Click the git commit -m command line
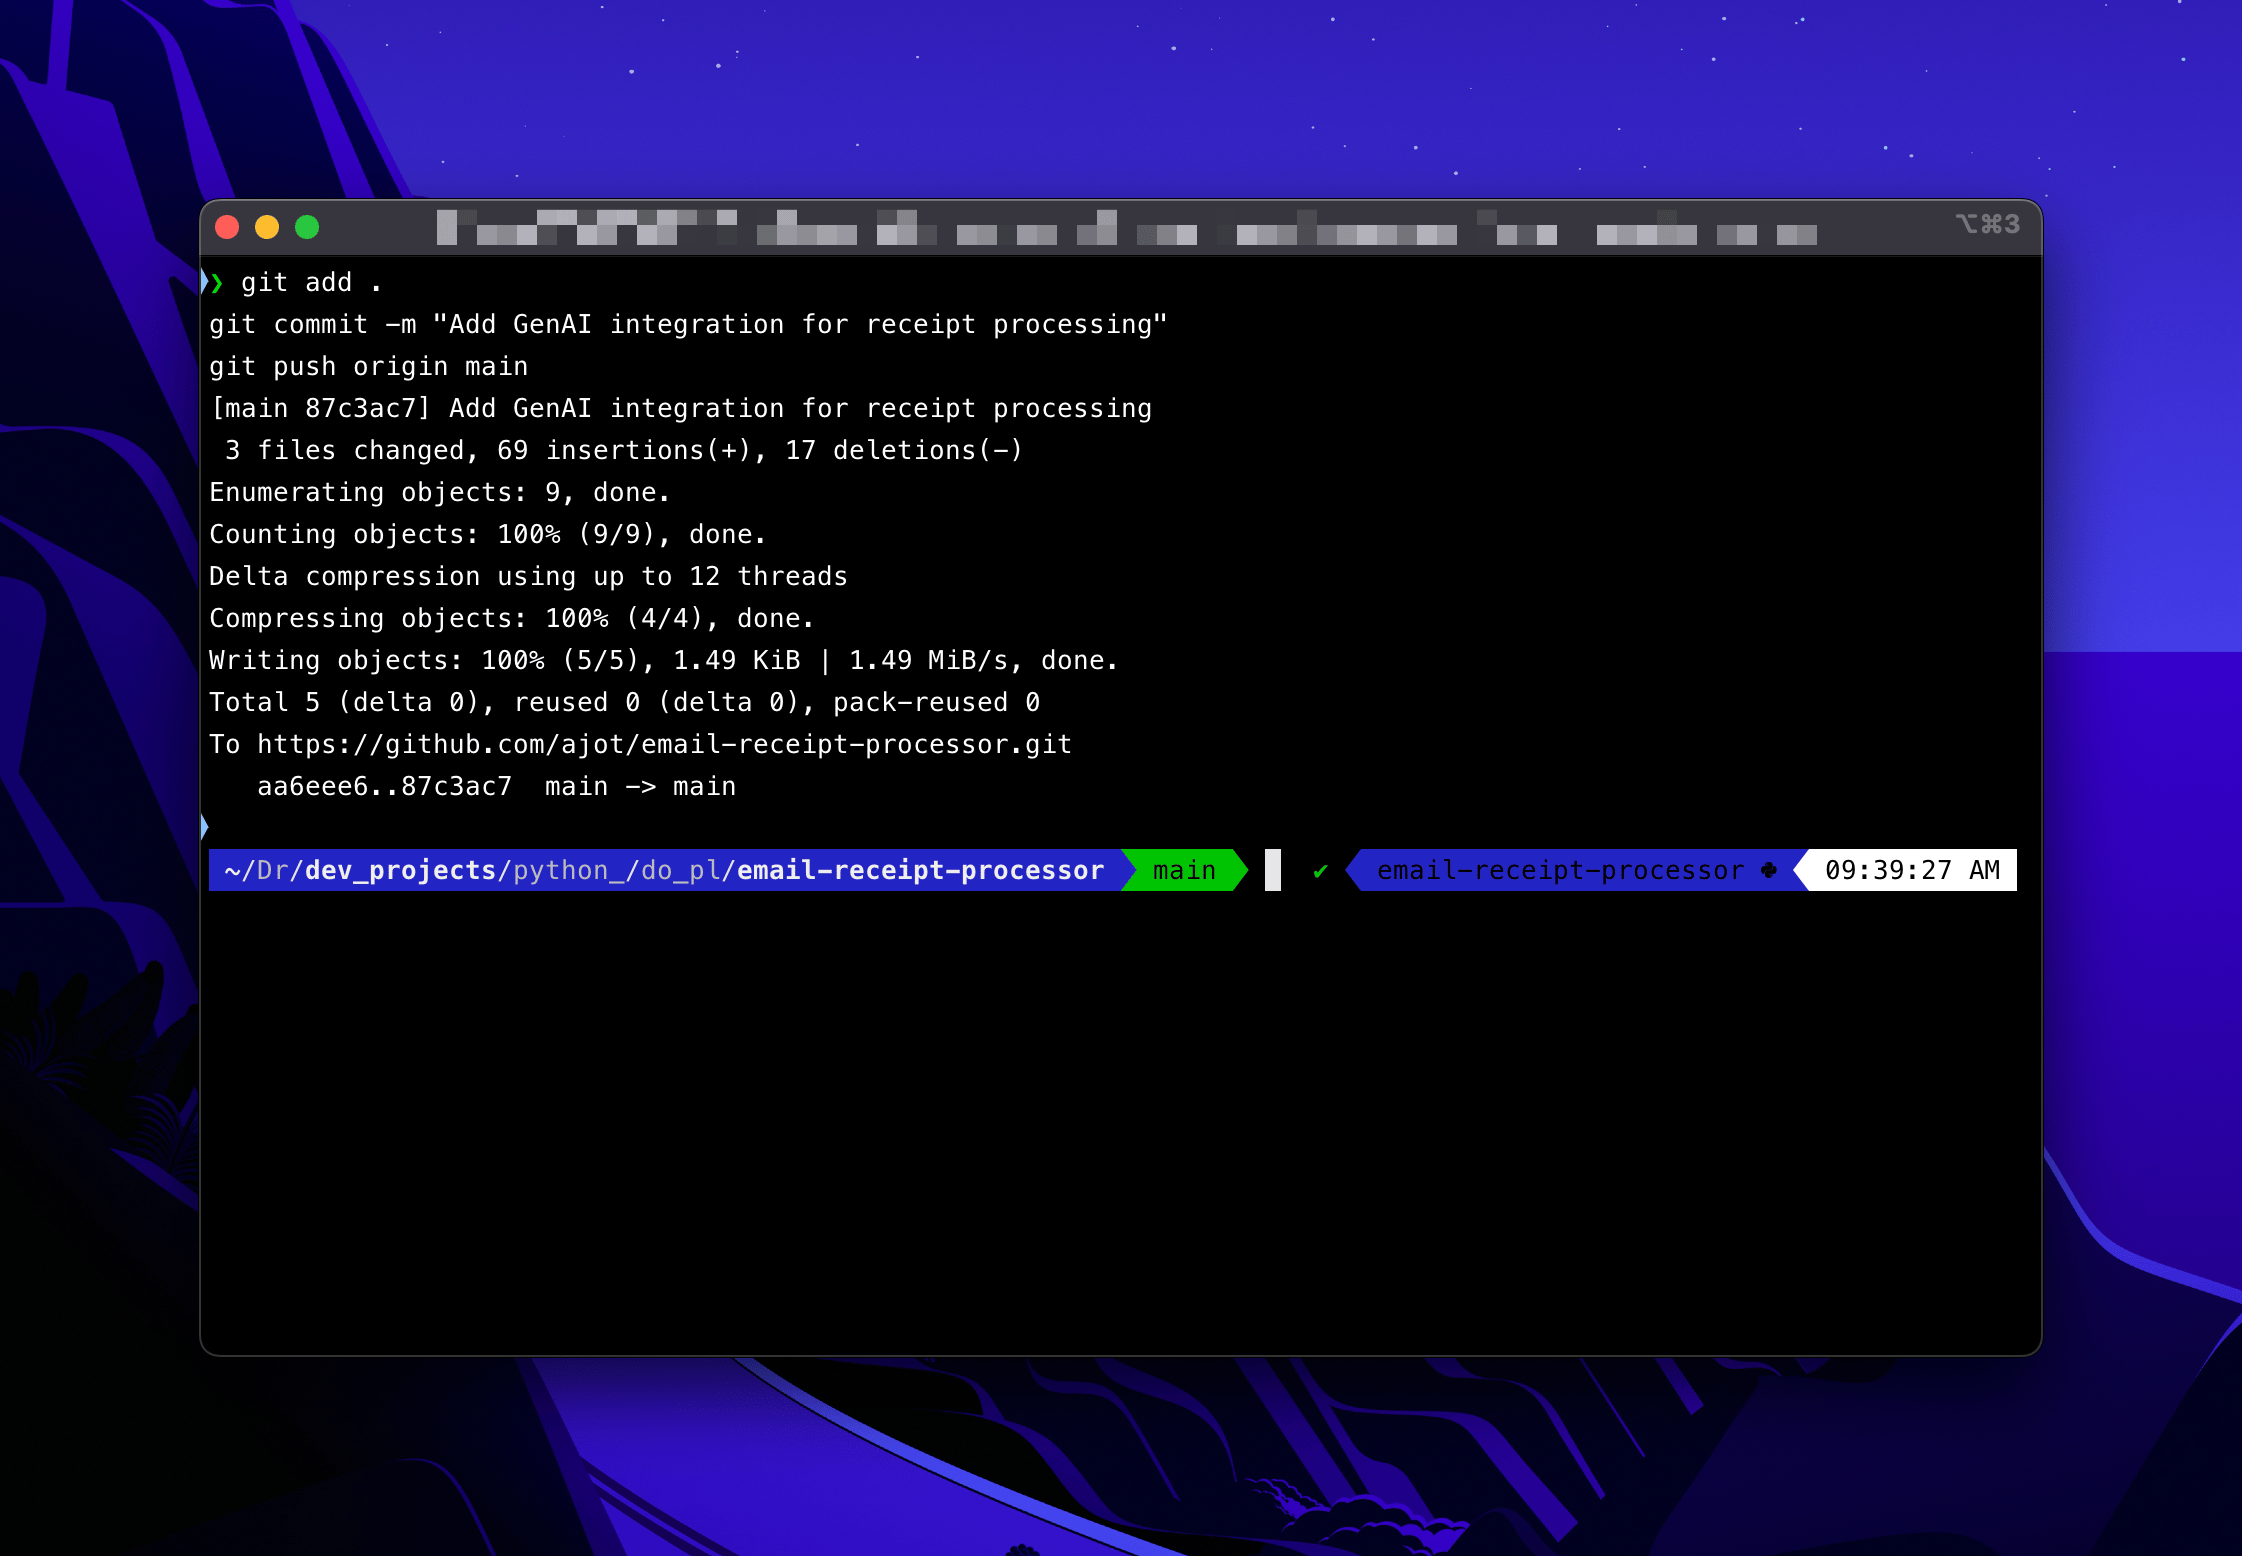This screenshot has height=1556, width=2242. click(688, 325)
